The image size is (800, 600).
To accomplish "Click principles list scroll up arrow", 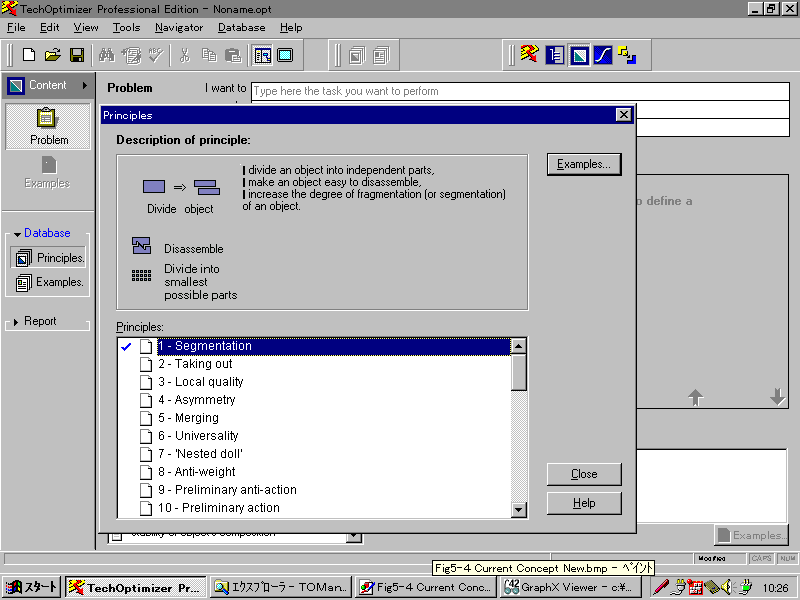I will [518, 346].
